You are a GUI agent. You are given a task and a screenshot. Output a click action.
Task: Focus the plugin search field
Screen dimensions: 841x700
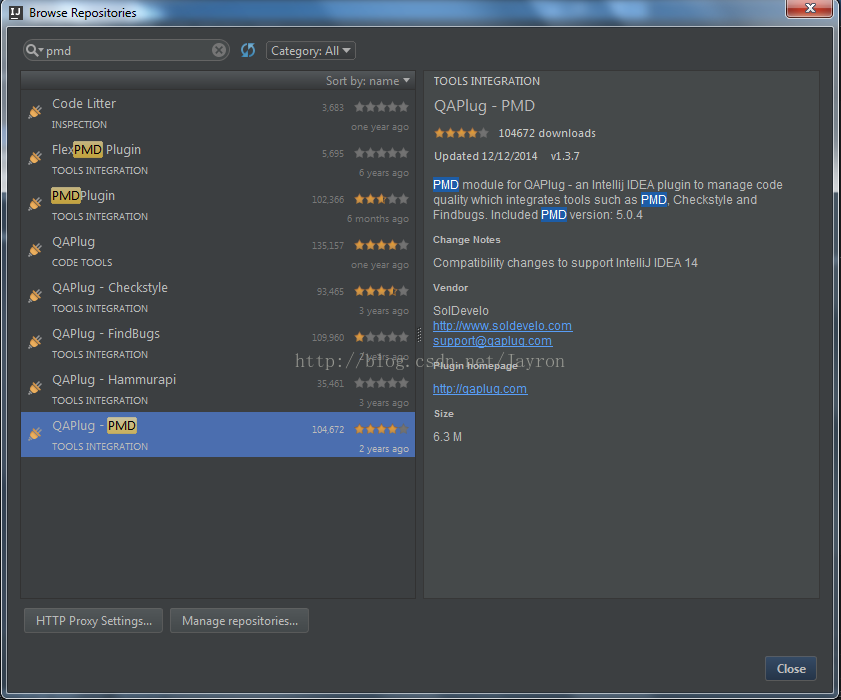[127, 50]
